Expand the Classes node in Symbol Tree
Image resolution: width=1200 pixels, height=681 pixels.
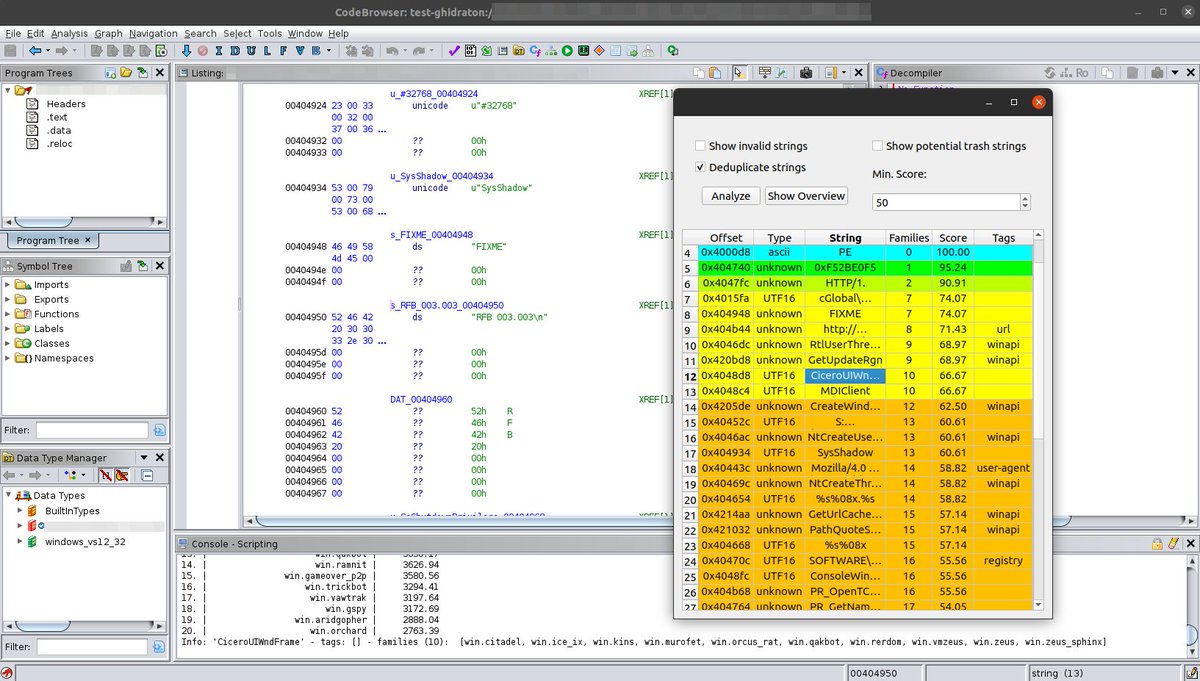(9, 343)
